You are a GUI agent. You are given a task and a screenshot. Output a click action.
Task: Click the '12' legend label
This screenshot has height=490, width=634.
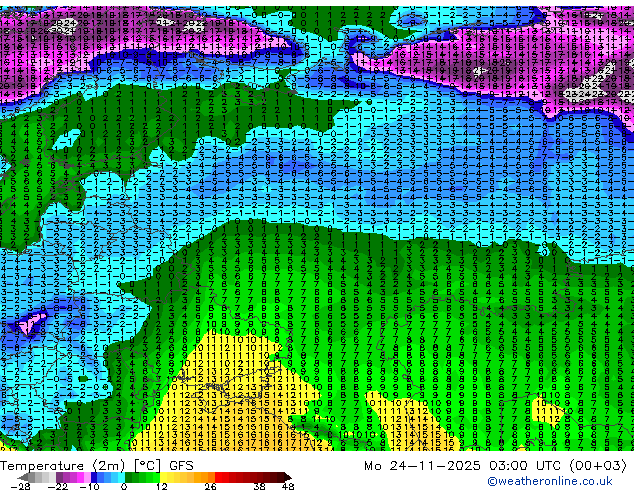click(162, 486)
